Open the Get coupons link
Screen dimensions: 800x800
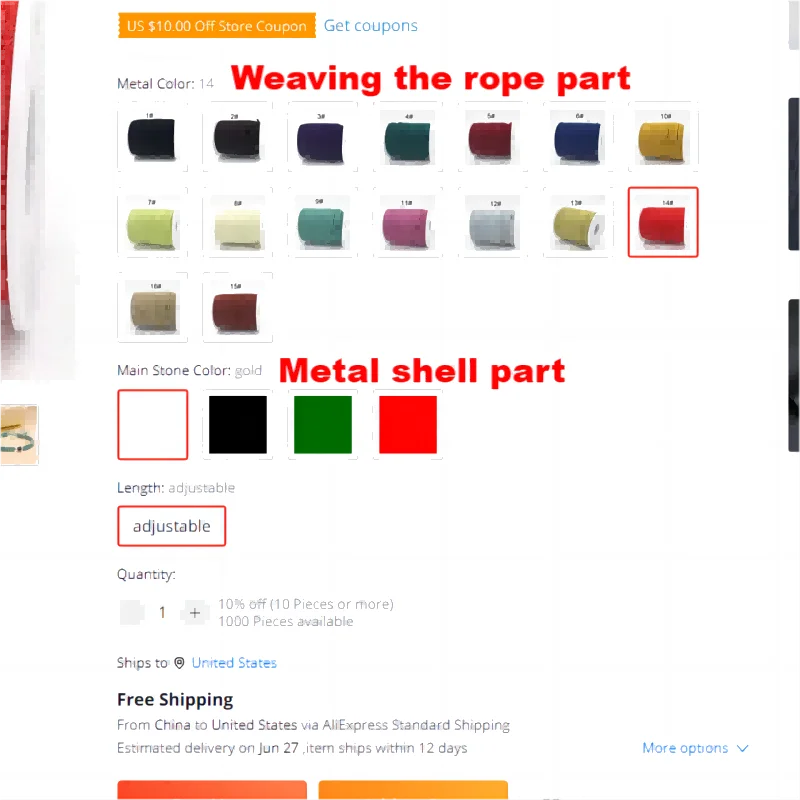click(371, 26)
